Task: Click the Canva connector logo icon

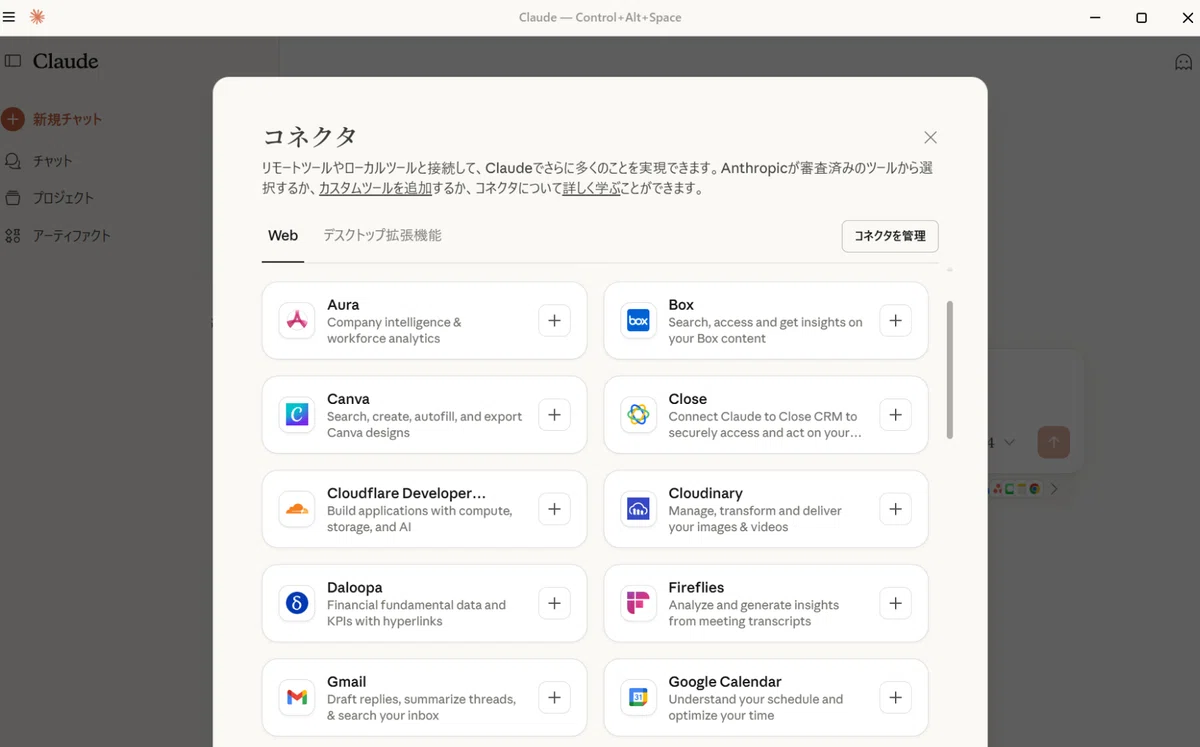Action: pos(297,415)
